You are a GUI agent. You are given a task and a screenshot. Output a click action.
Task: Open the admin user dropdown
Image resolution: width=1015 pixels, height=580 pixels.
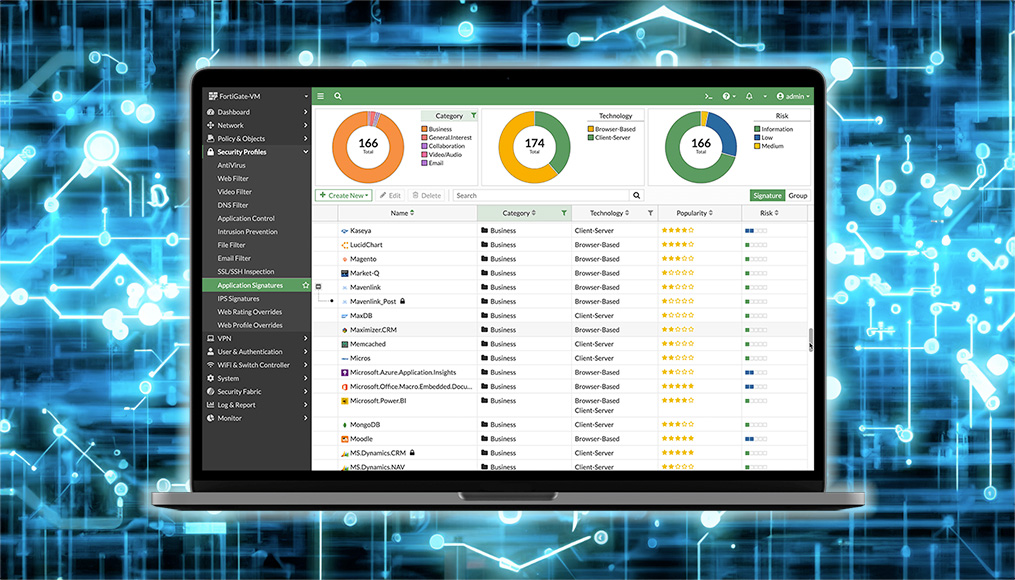[x=793, y=96]
